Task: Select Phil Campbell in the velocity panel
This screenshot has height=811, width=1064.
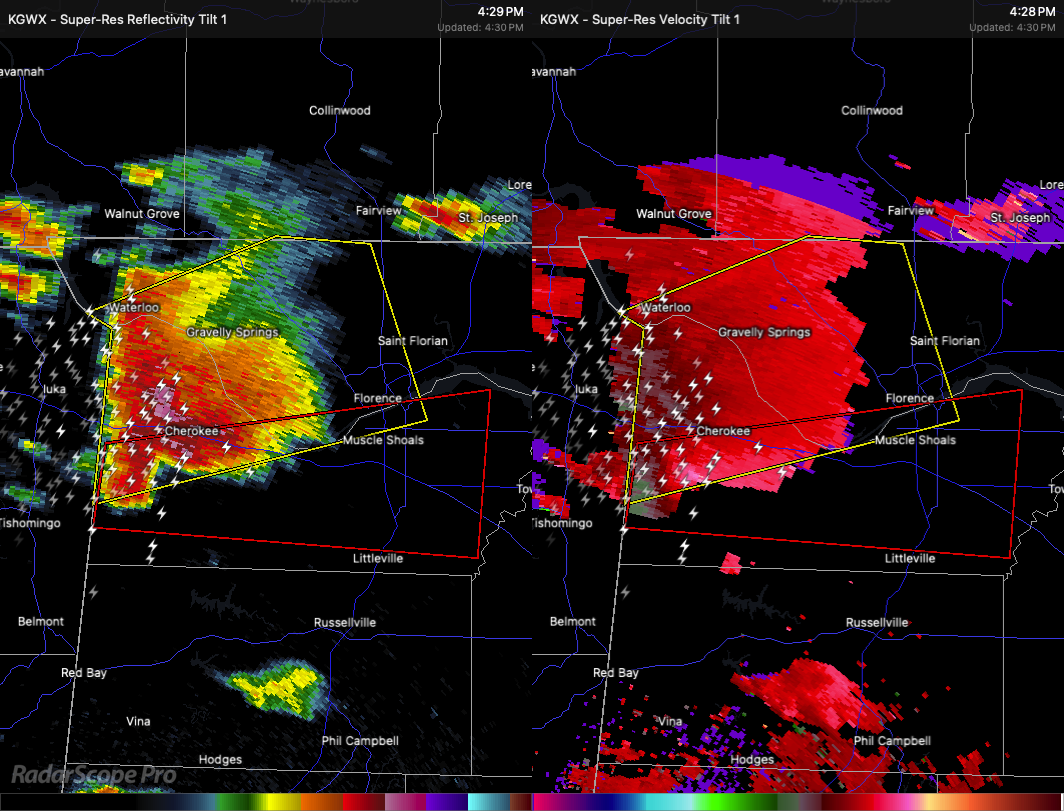Action: (x=892, y=741)
